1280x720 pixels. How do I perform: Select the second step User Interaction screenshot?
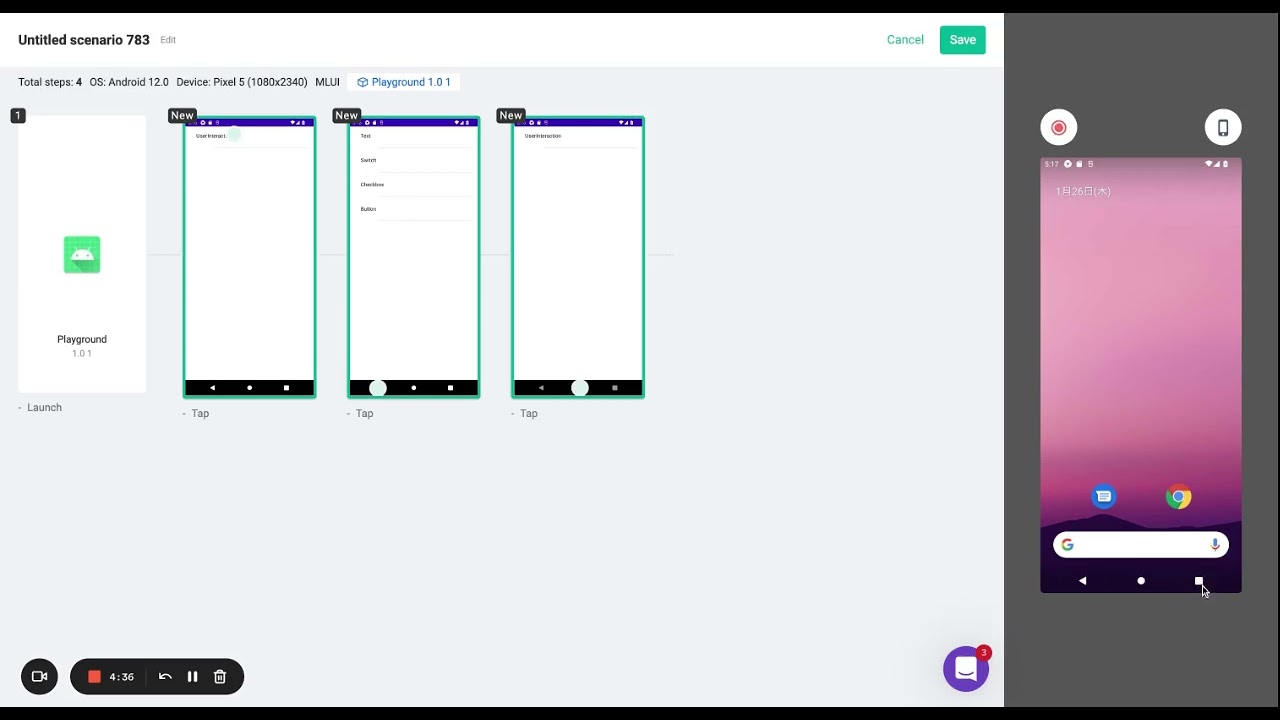click(x=249, y=257)
